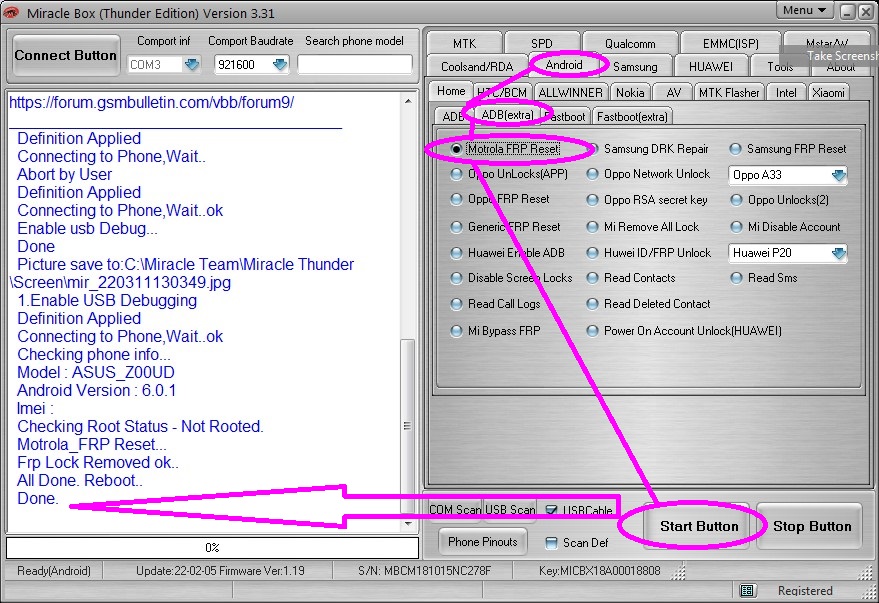Choose Disable Screen Locks option
The image size is (879, 603).
[456, 278]
